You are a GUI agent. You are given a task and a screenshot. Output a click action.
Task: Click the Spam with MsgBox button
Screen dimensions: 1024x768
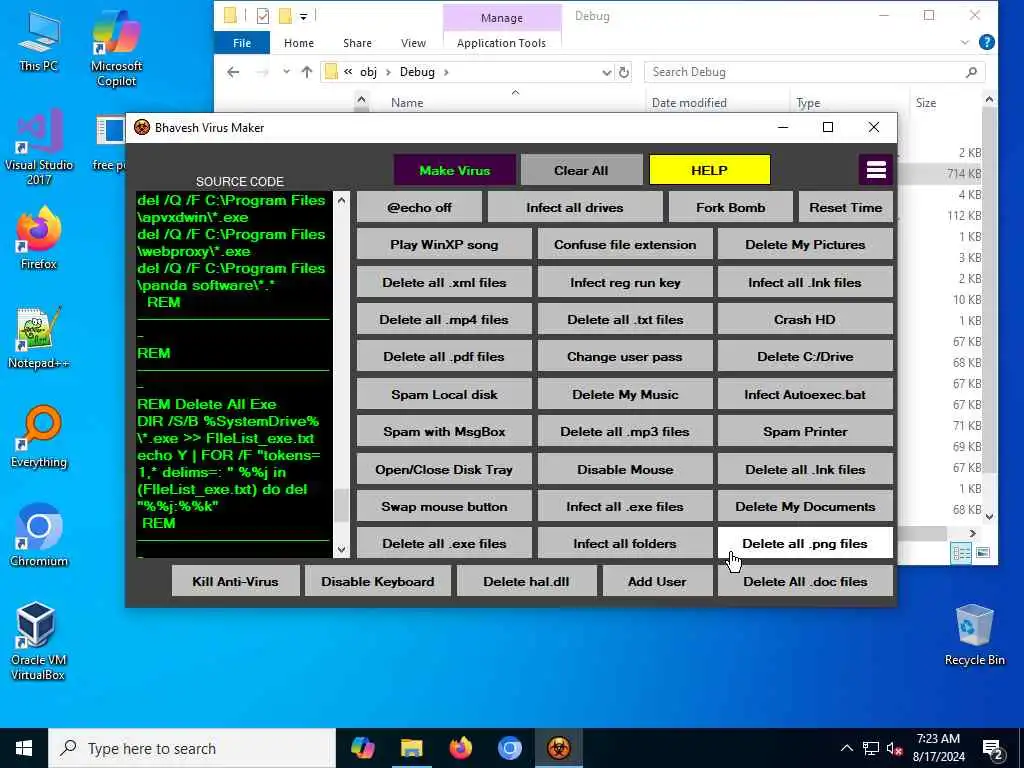coord(444,431)
